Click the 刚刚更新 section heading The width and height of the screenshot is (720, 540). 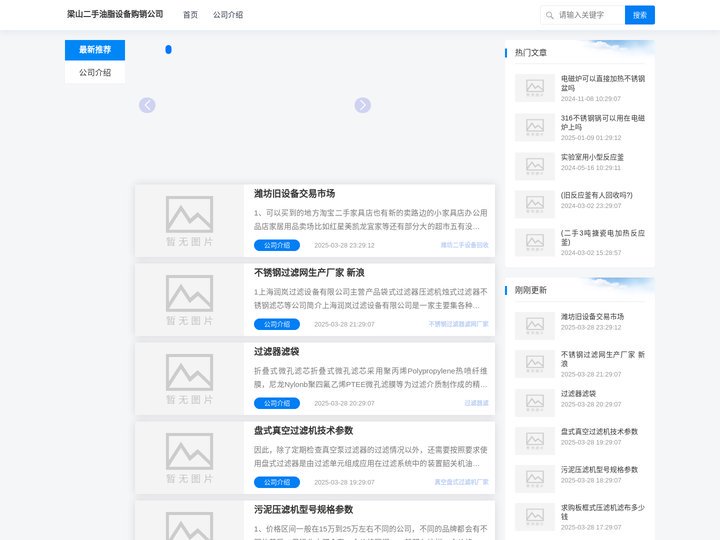tap(530, 290)
